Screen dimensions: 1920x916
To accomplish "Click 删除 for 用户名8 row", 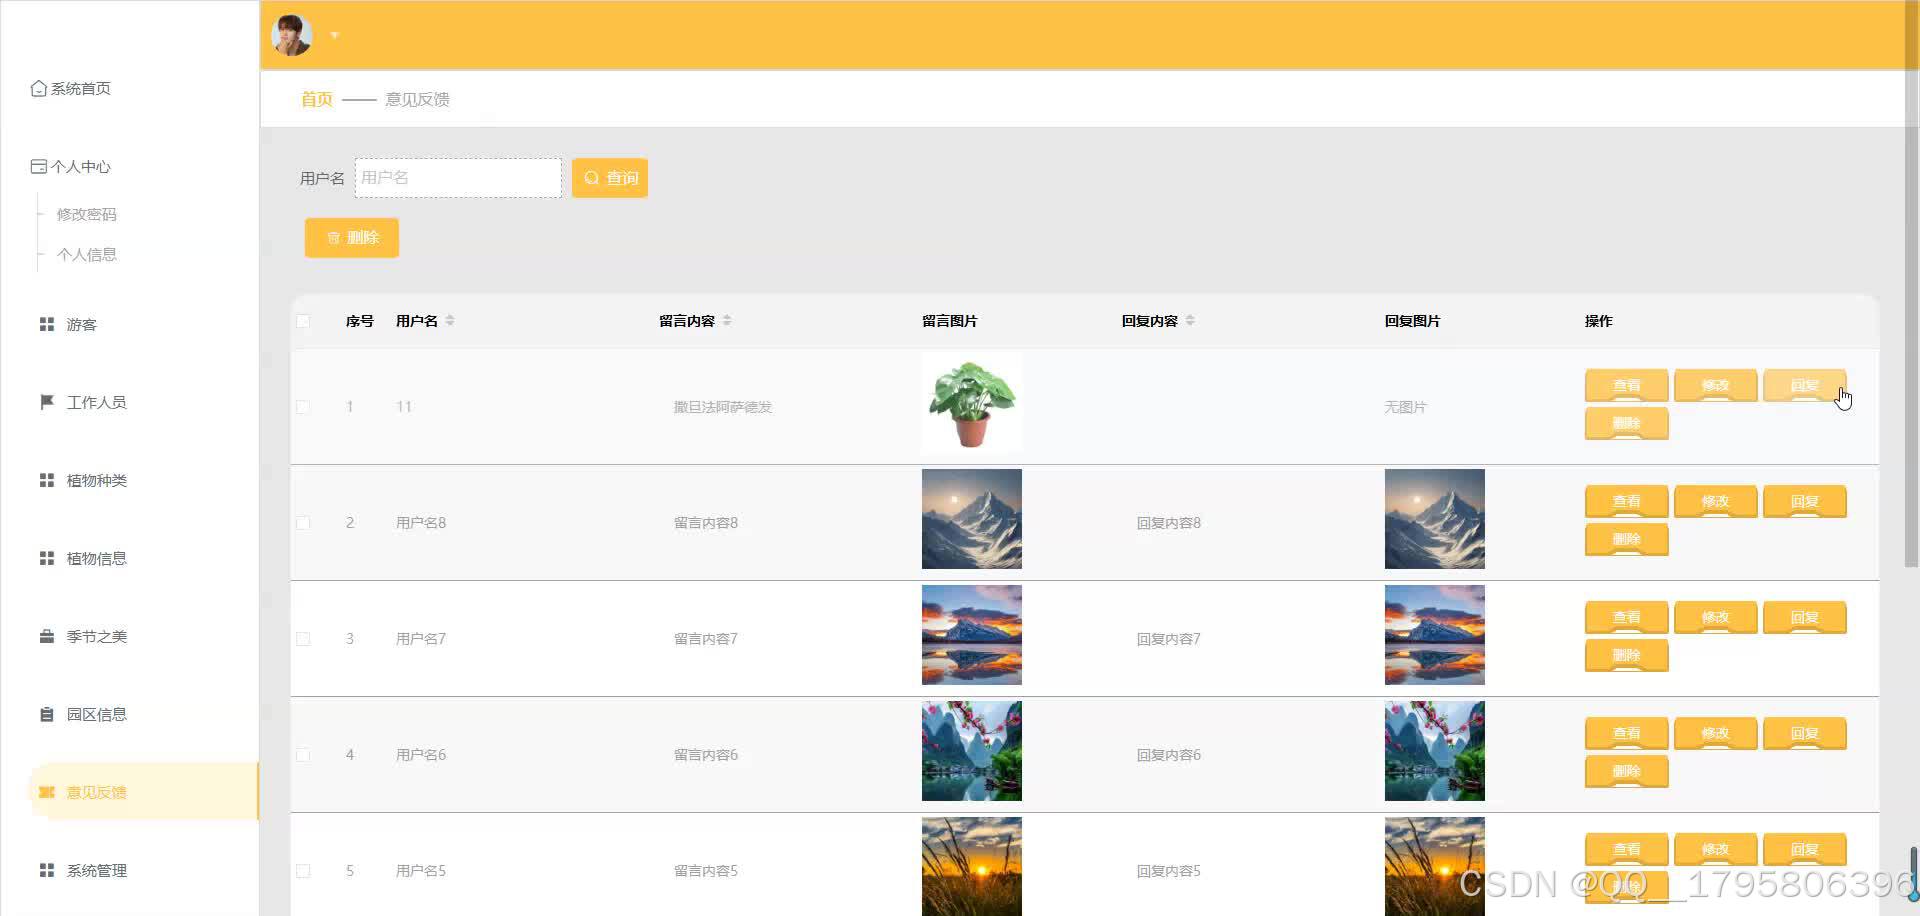I will point(1627,540).
